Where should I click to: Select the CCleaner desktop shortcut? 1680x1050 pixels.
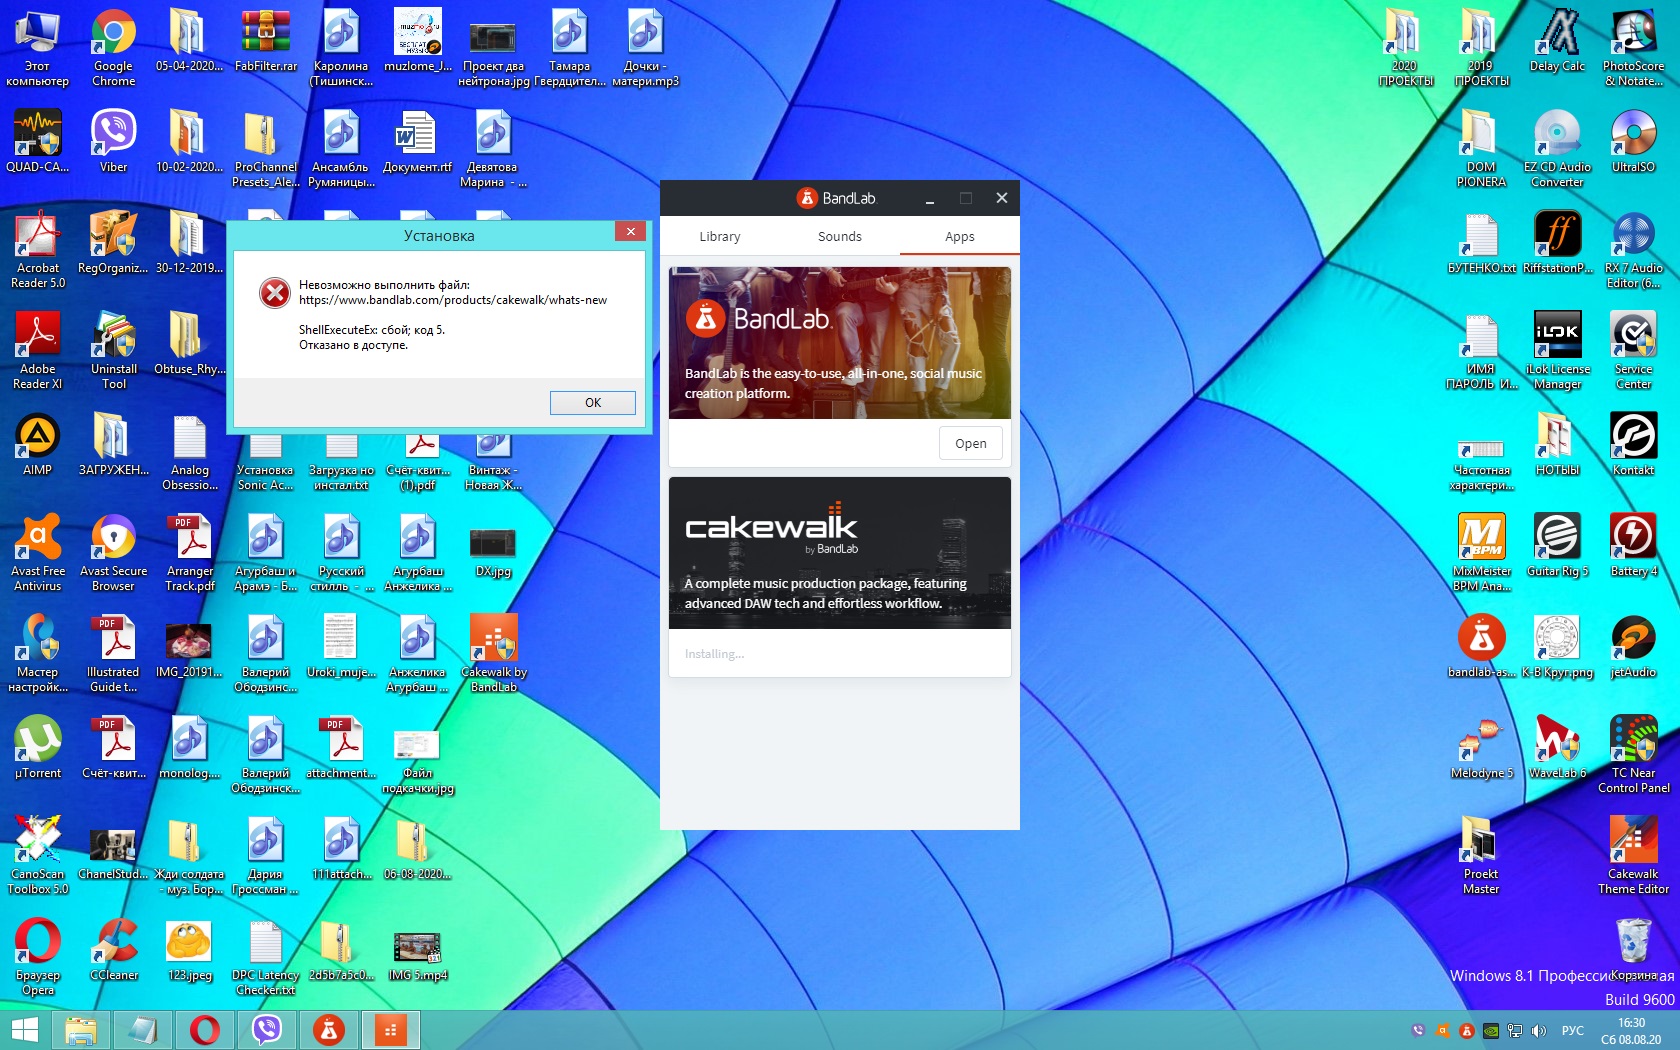click(114, 949)
